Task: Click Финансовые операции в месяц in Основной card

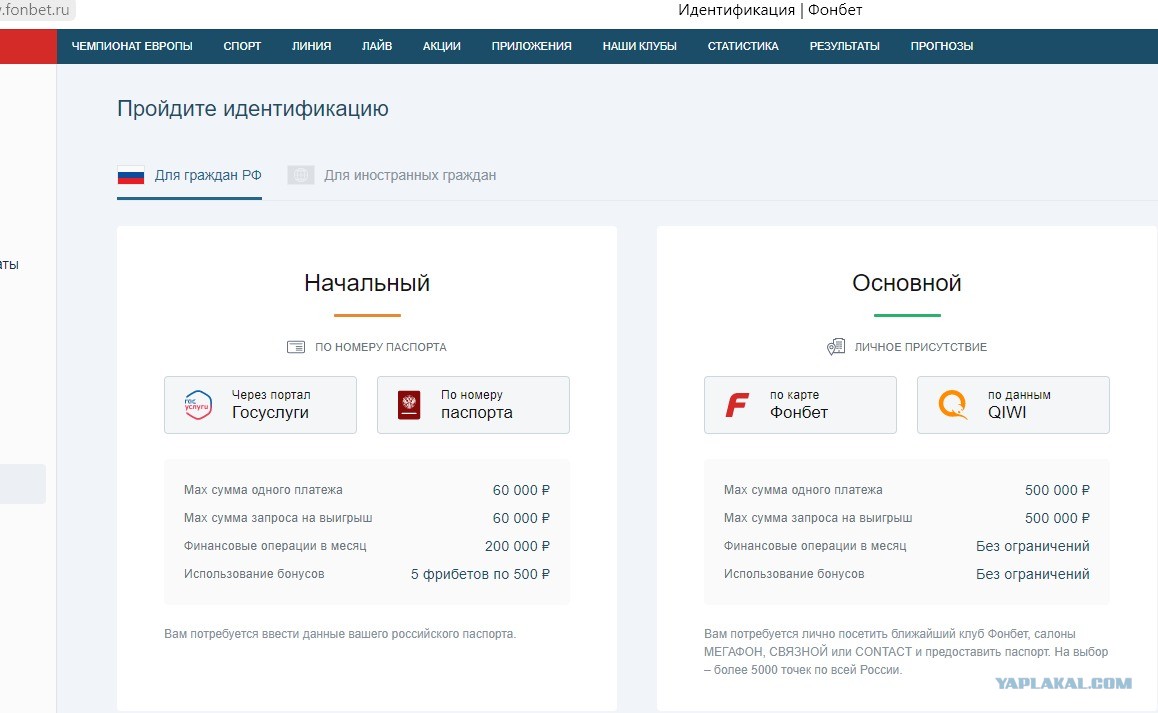Action: tap(815, 546)
